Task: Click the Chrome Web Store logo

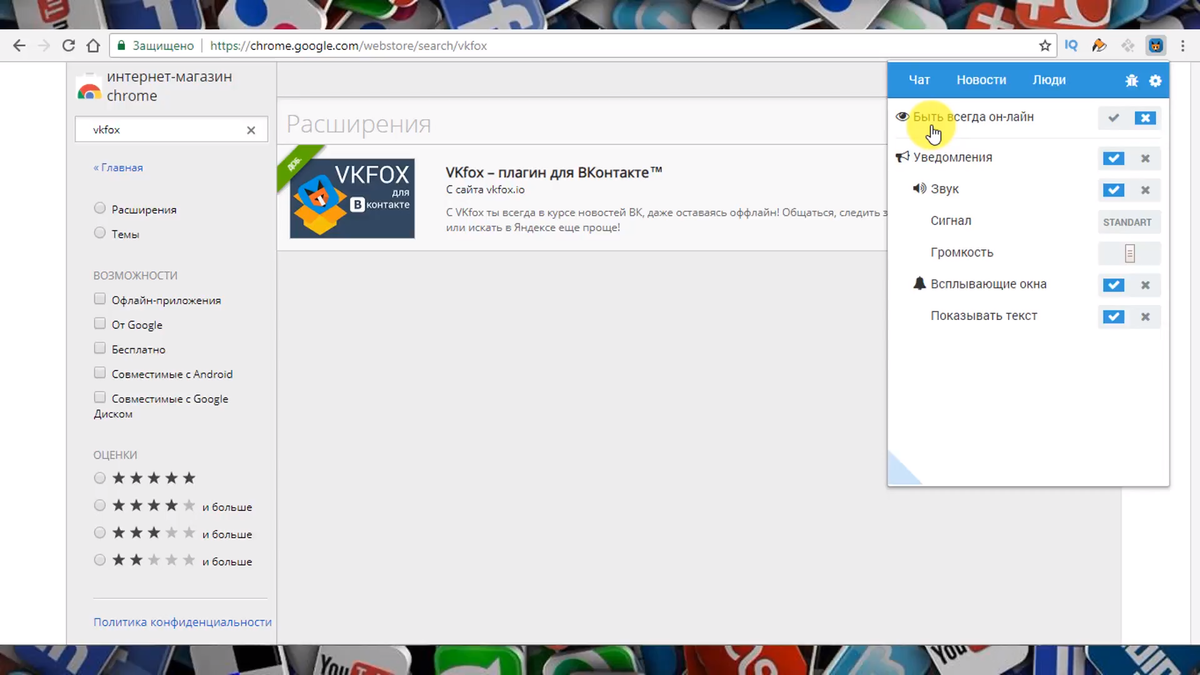Action: click(89, 88)
